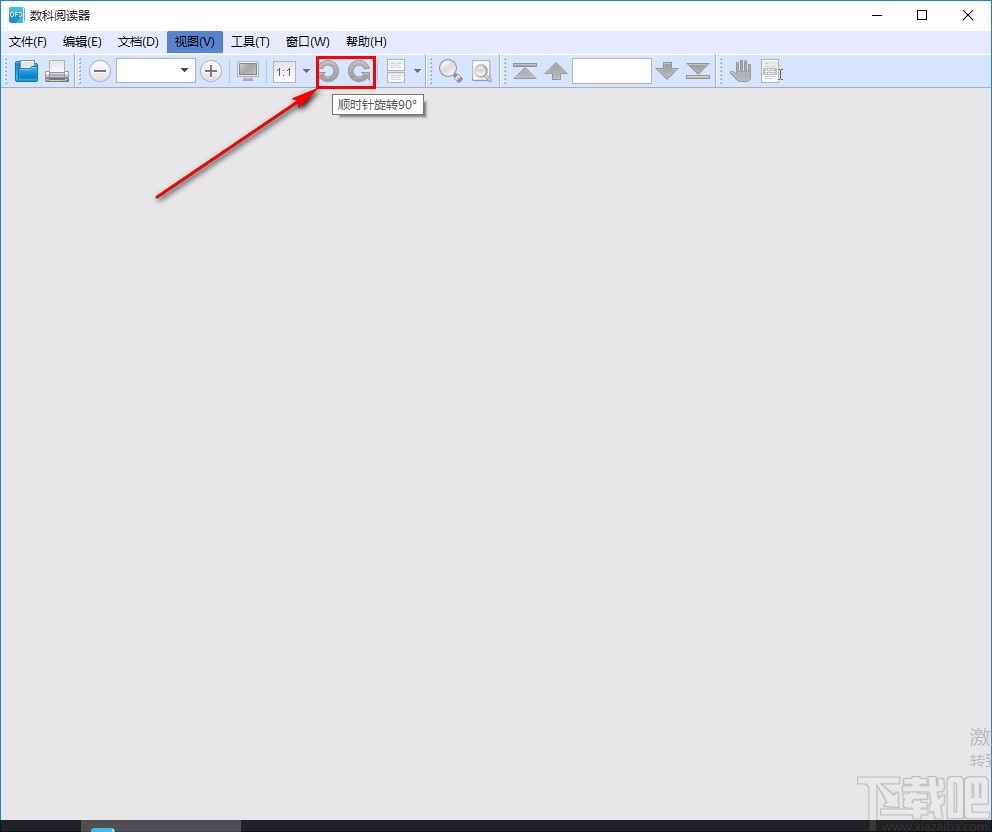This screenshot has width=992, height=832.
Task: Open the 视图(V) menu
Action: 195,42
